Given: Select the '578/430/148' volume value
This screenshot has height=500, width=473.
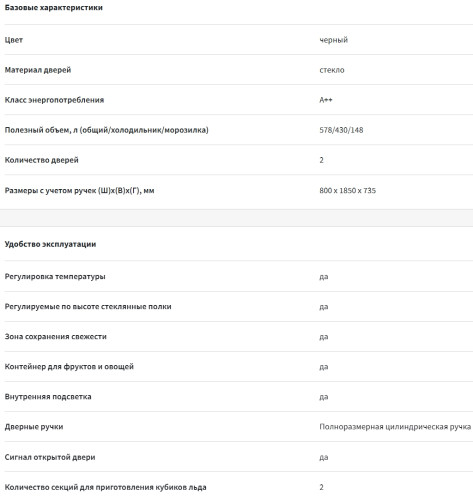Looking at the screenshot, I should coord(341,130).
